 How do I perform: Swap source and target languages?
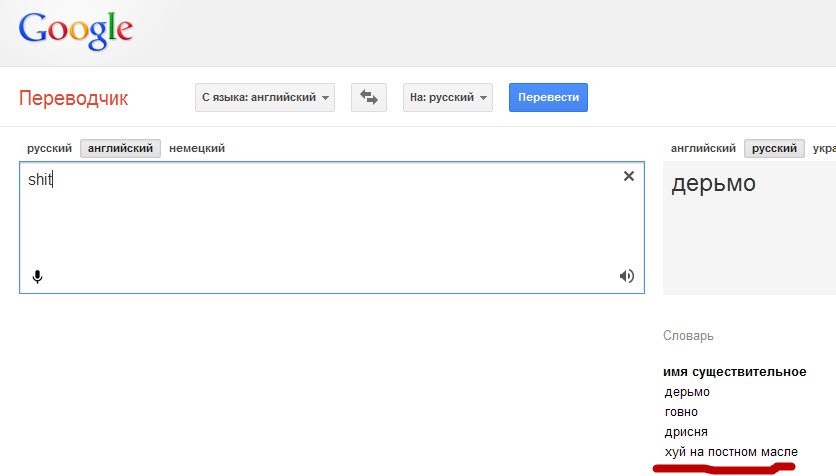[368, 98]
